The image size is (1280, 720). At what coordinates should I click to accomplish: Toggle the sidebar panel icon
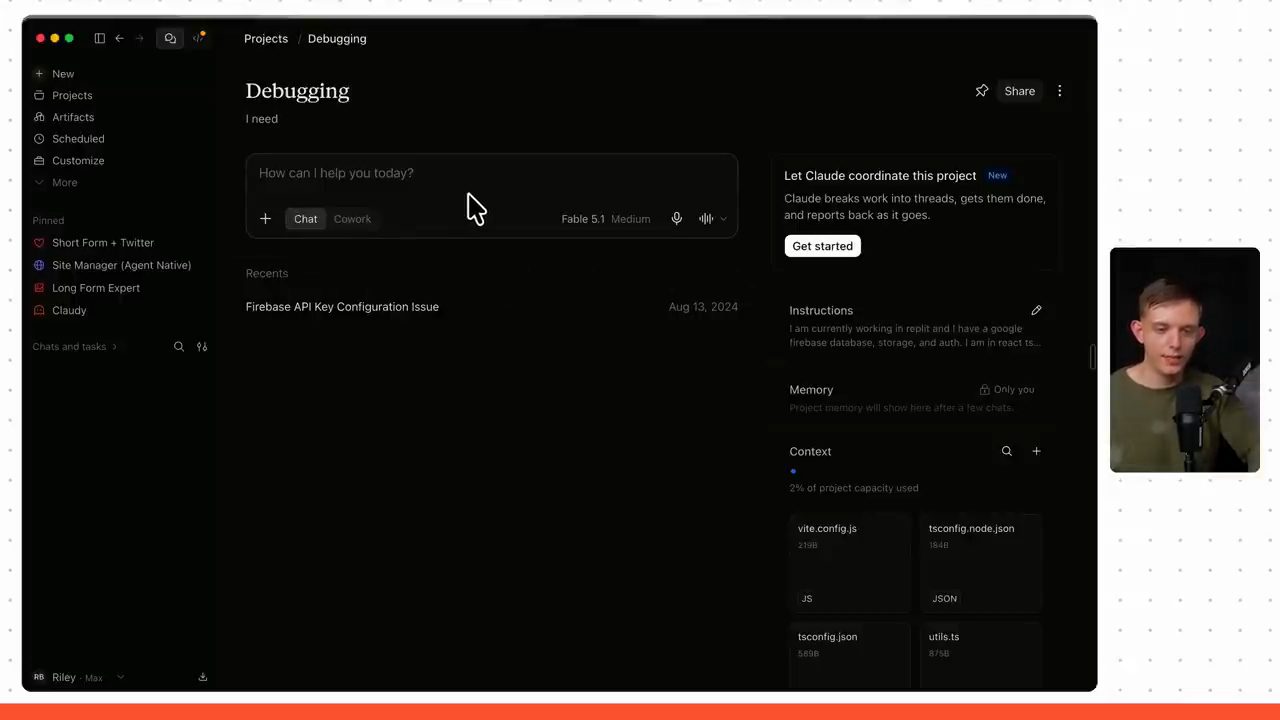pyautogui.click(x=100, y=38)
